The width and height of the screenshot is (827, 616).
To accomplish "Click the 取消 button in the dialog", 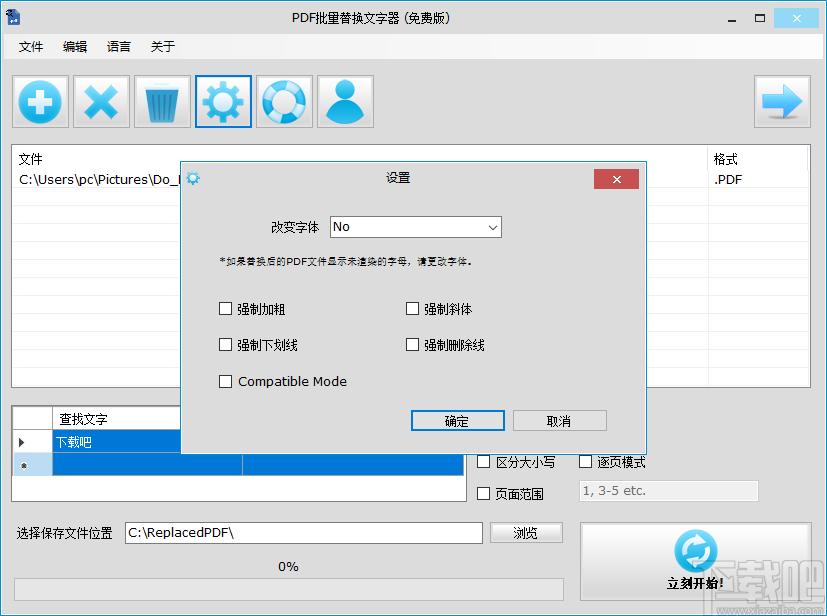I will pos(560,421).
